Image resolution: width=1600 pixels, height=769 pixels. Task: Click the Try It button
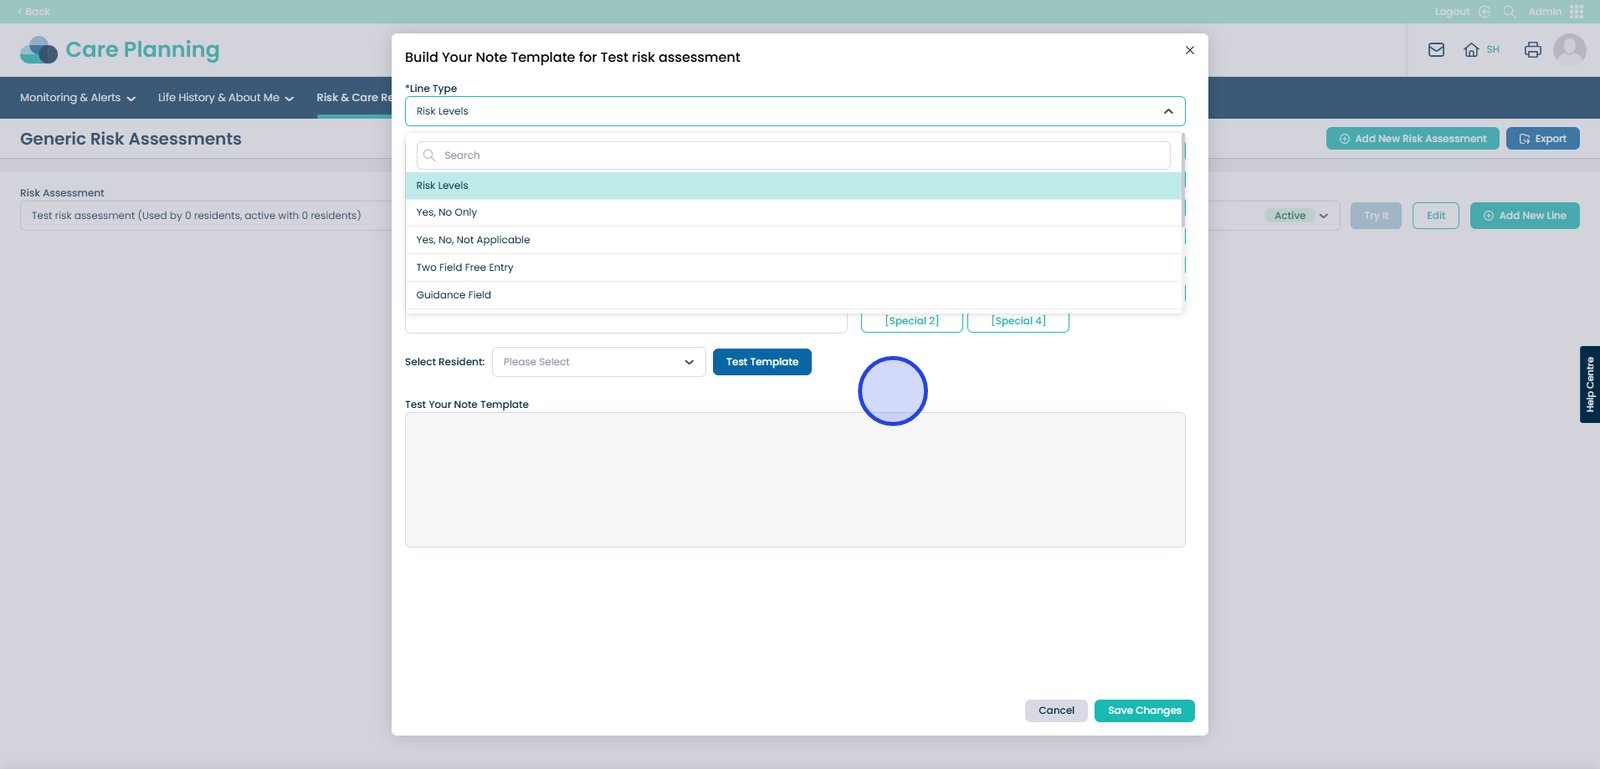[1376, 216]
